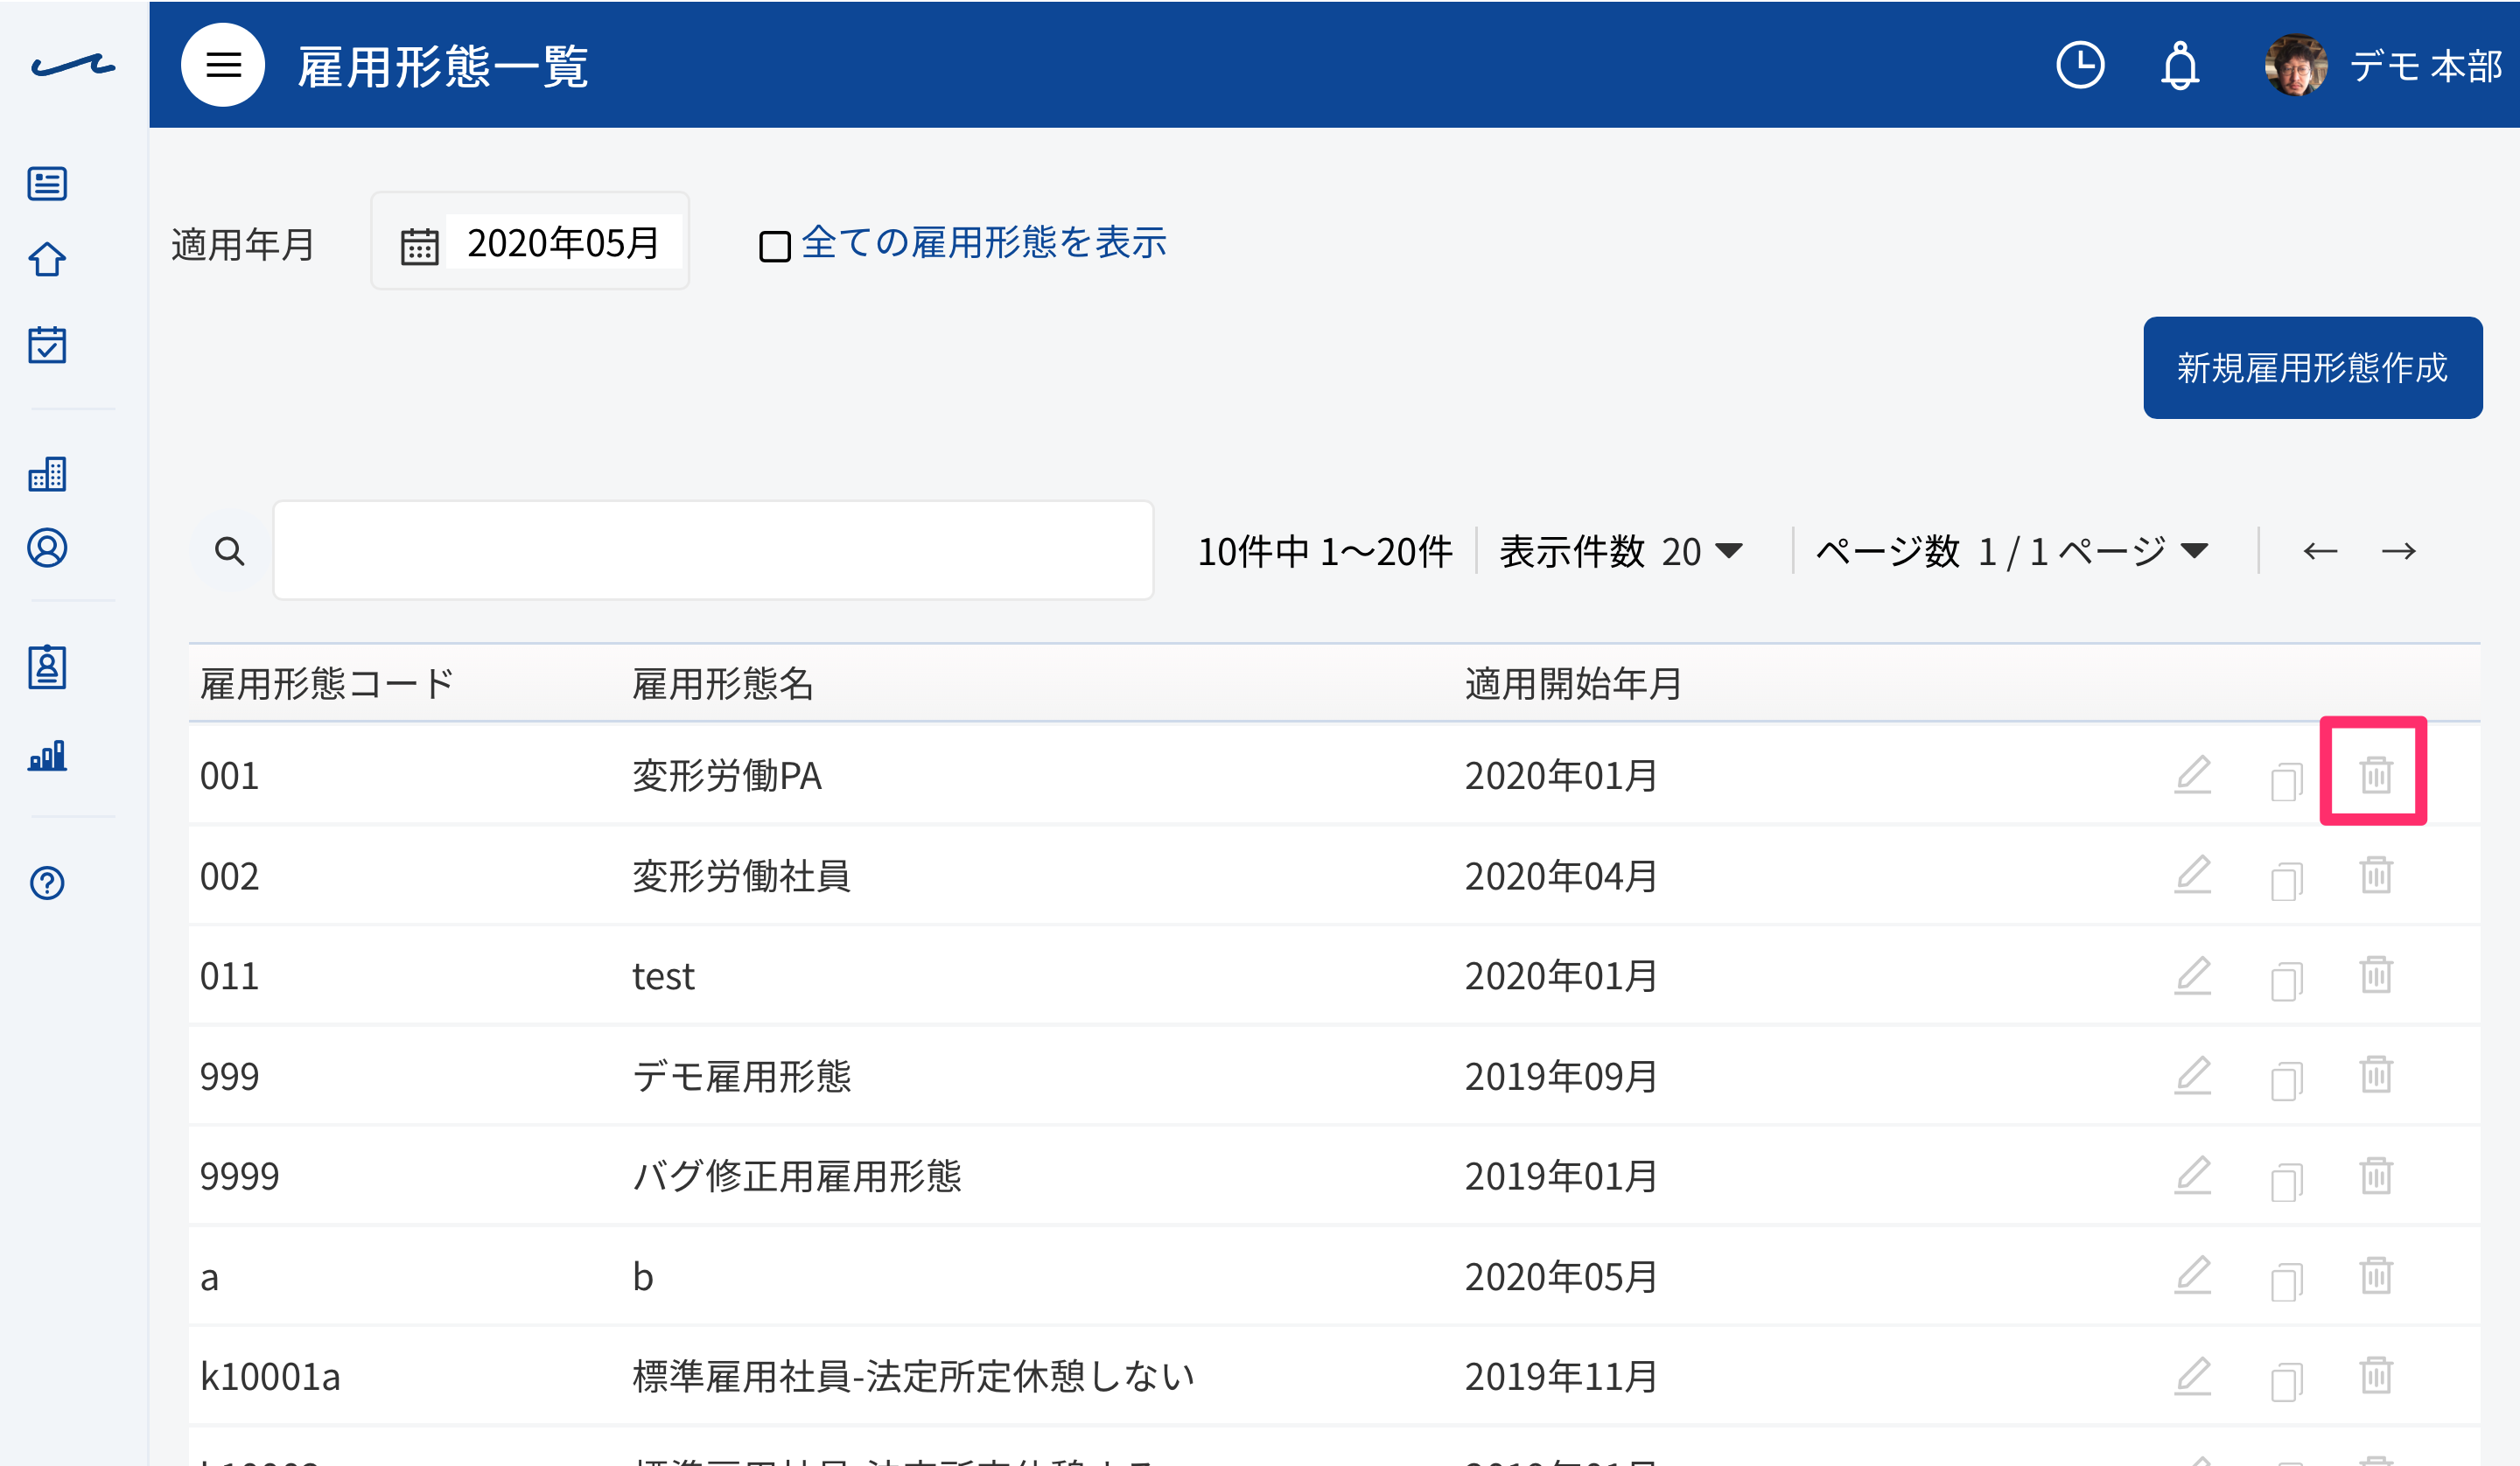Click the 2020年05月 date field
This screenshot has width=2520, height=1466.
coord(563,242)
